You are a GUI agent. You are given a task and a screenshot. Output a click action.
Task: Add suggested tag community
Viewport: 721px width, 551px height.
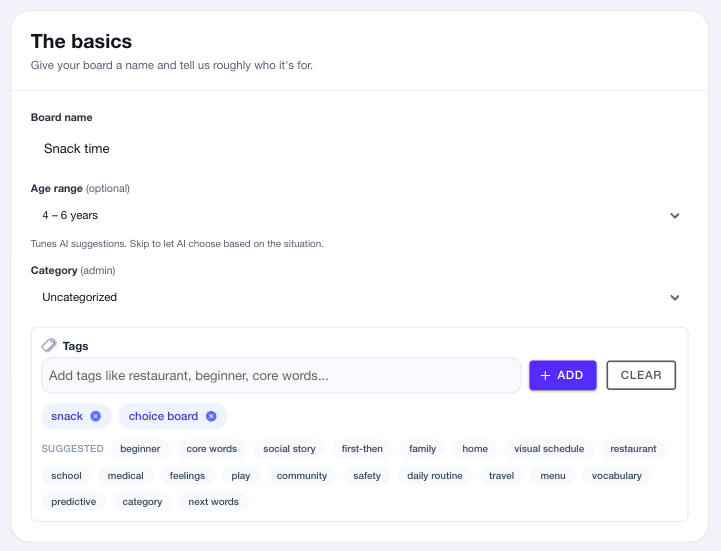(302, 476)
